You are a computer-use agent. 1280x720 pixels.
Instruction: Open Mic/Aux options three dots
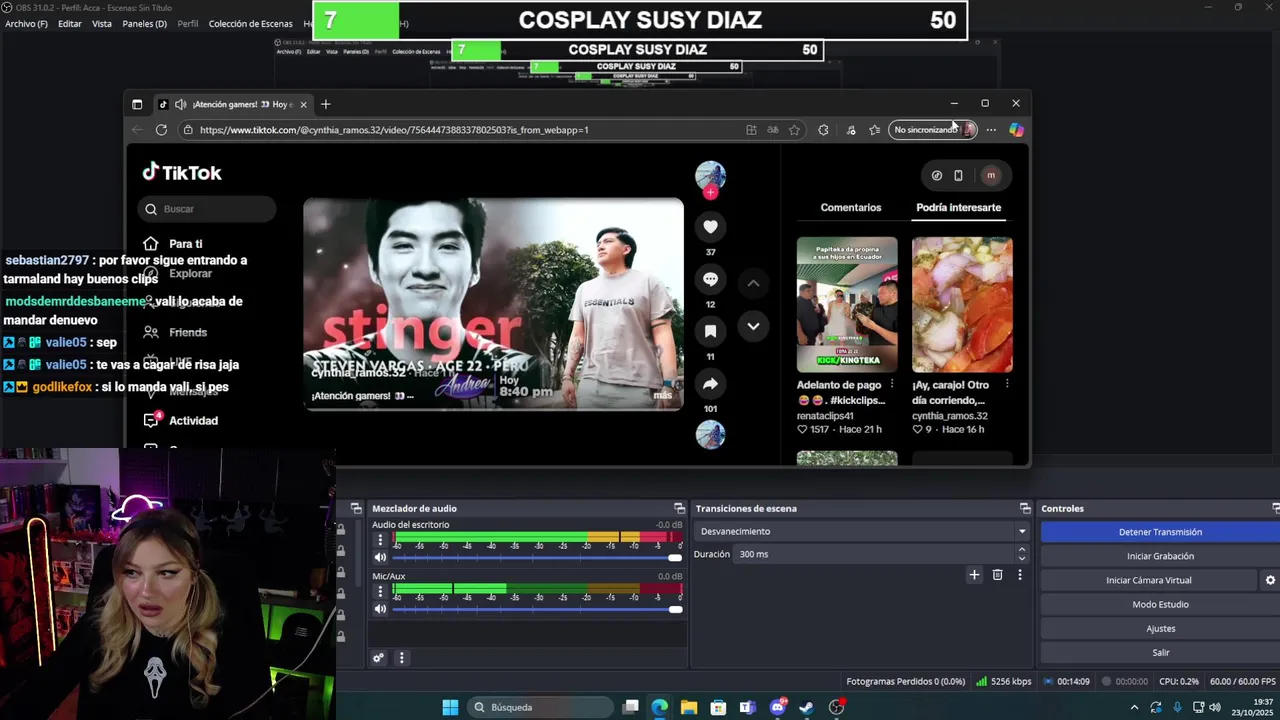tap(380, 592)
